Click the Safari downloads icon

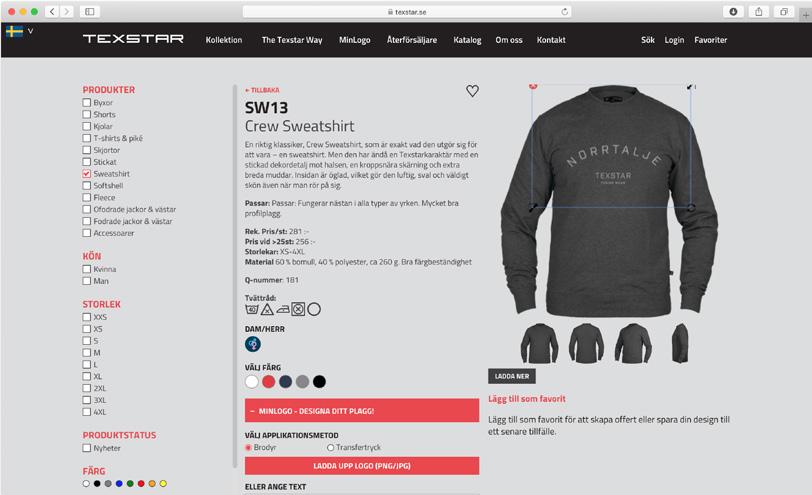[x=733, y=11]
